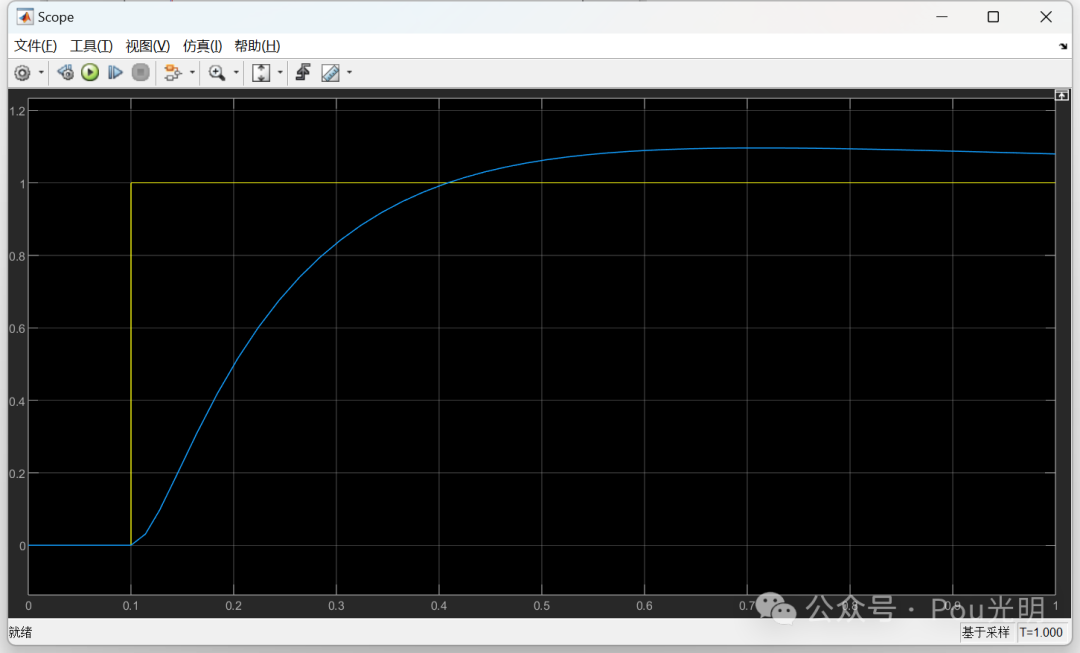Viewport: 1080px width, 653px height.
Task: Click the MATLAB logo in Scope title bar
Action: 25,17
